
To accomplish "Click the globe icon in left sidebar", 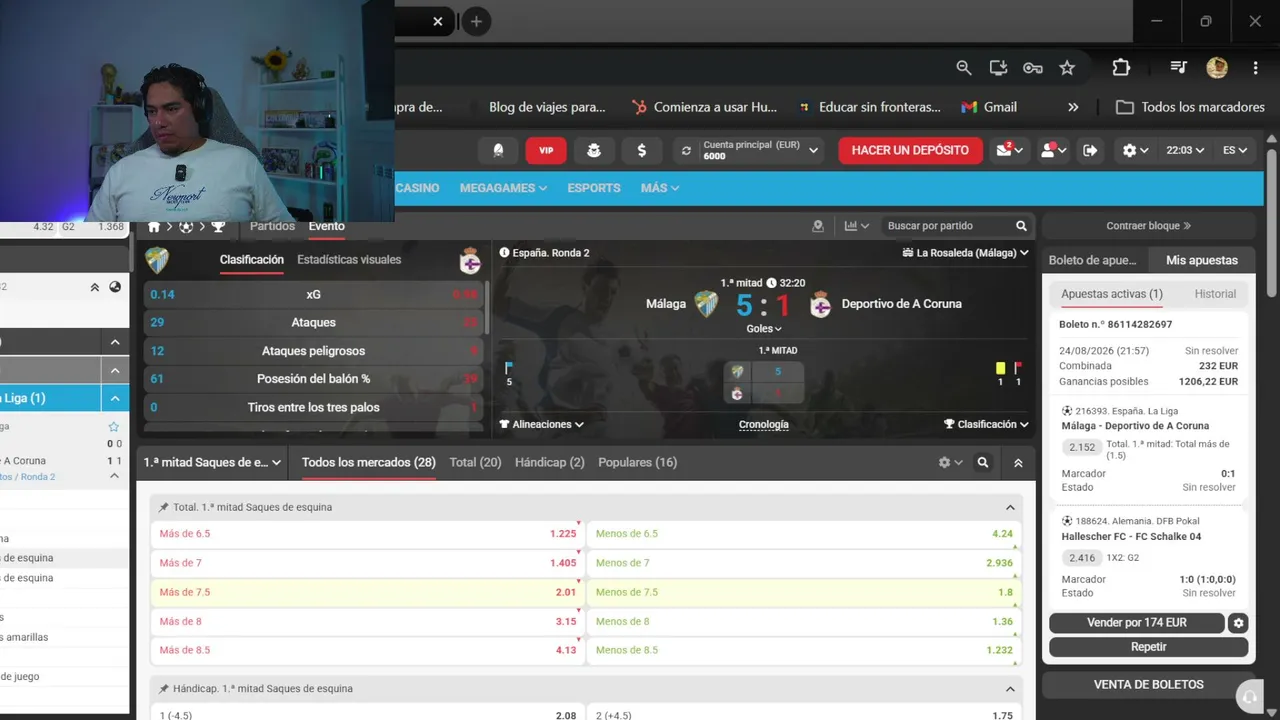I will coord(115,287).
